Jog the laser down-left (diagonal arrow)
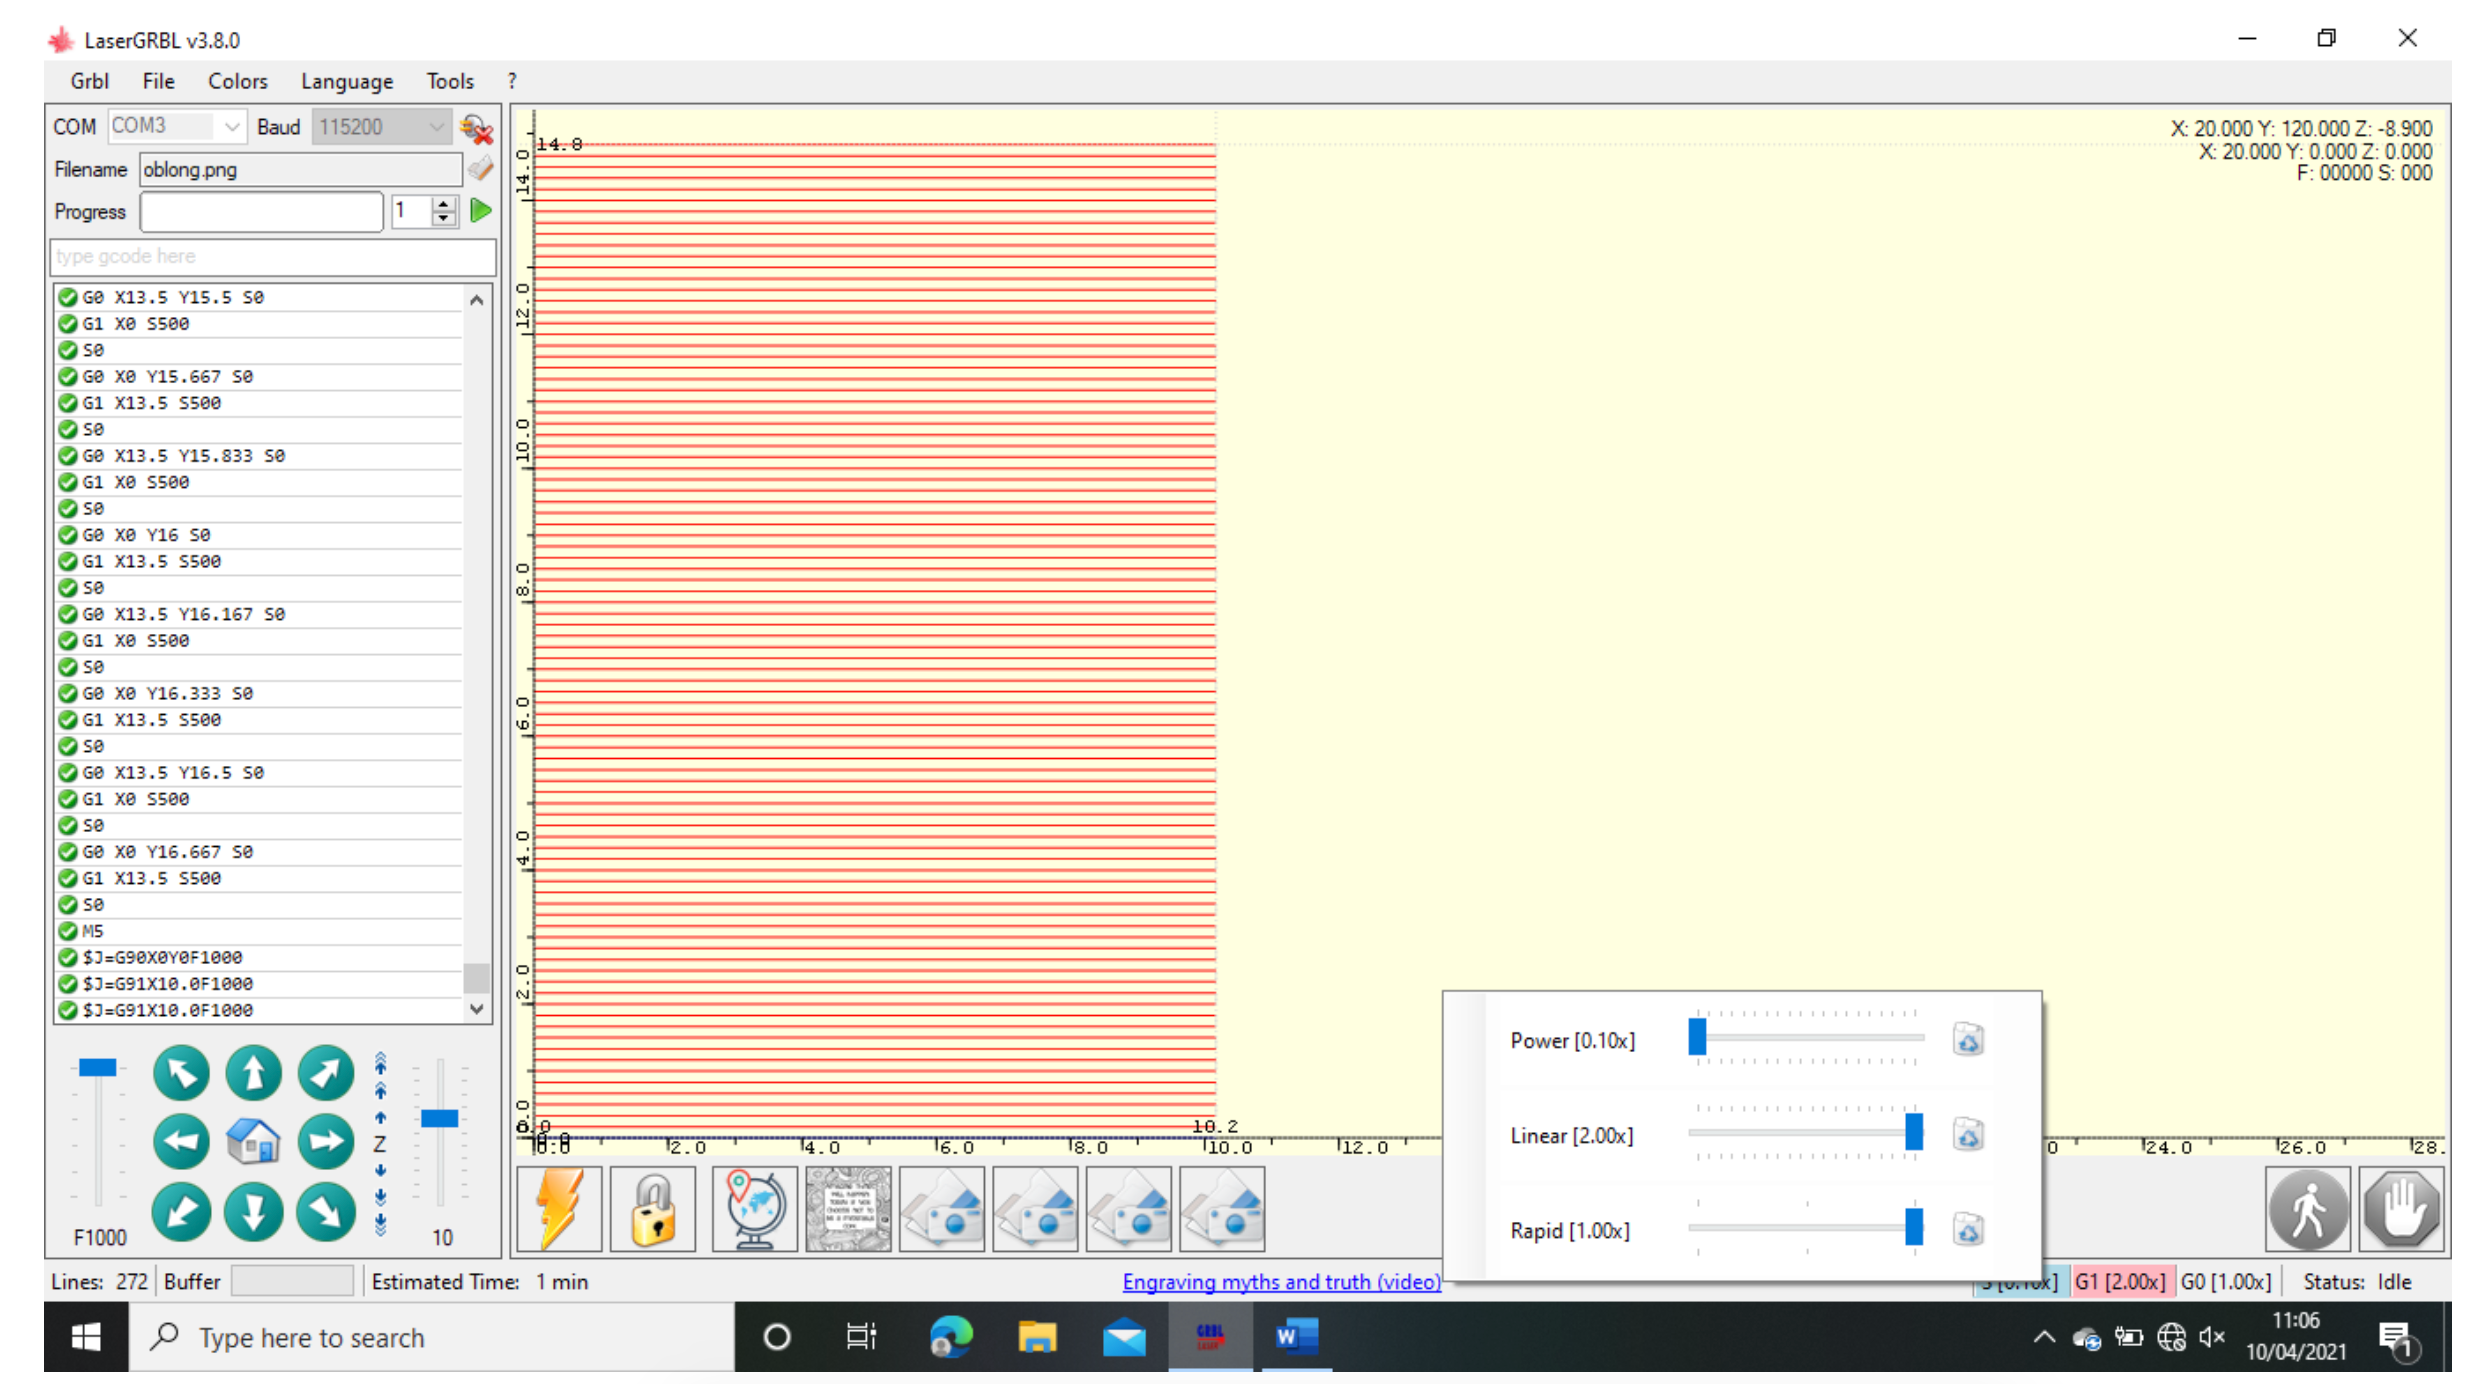 point(181,1212)
